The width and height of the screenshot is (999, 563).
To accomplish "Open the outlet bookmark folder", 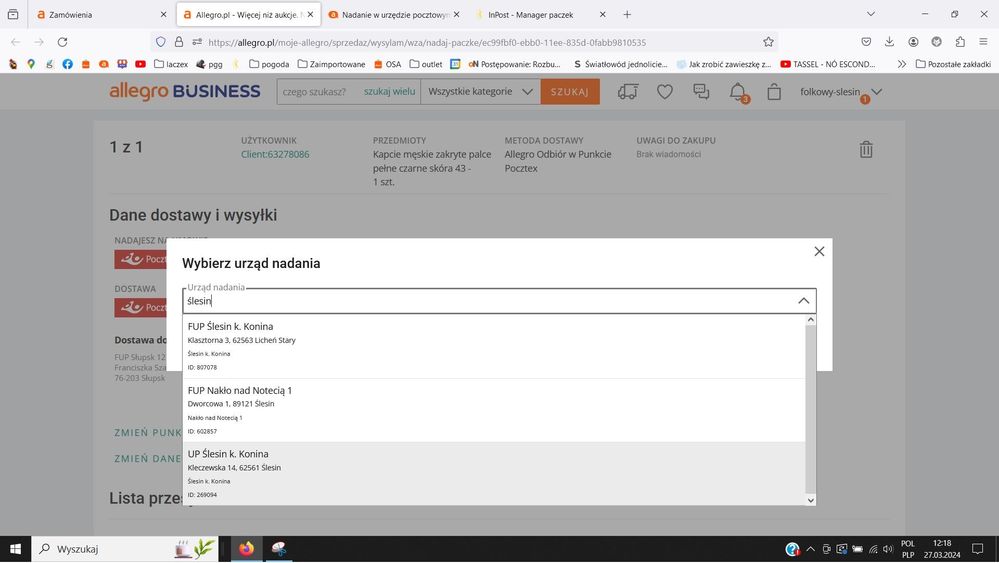I will tap(426, 64).
